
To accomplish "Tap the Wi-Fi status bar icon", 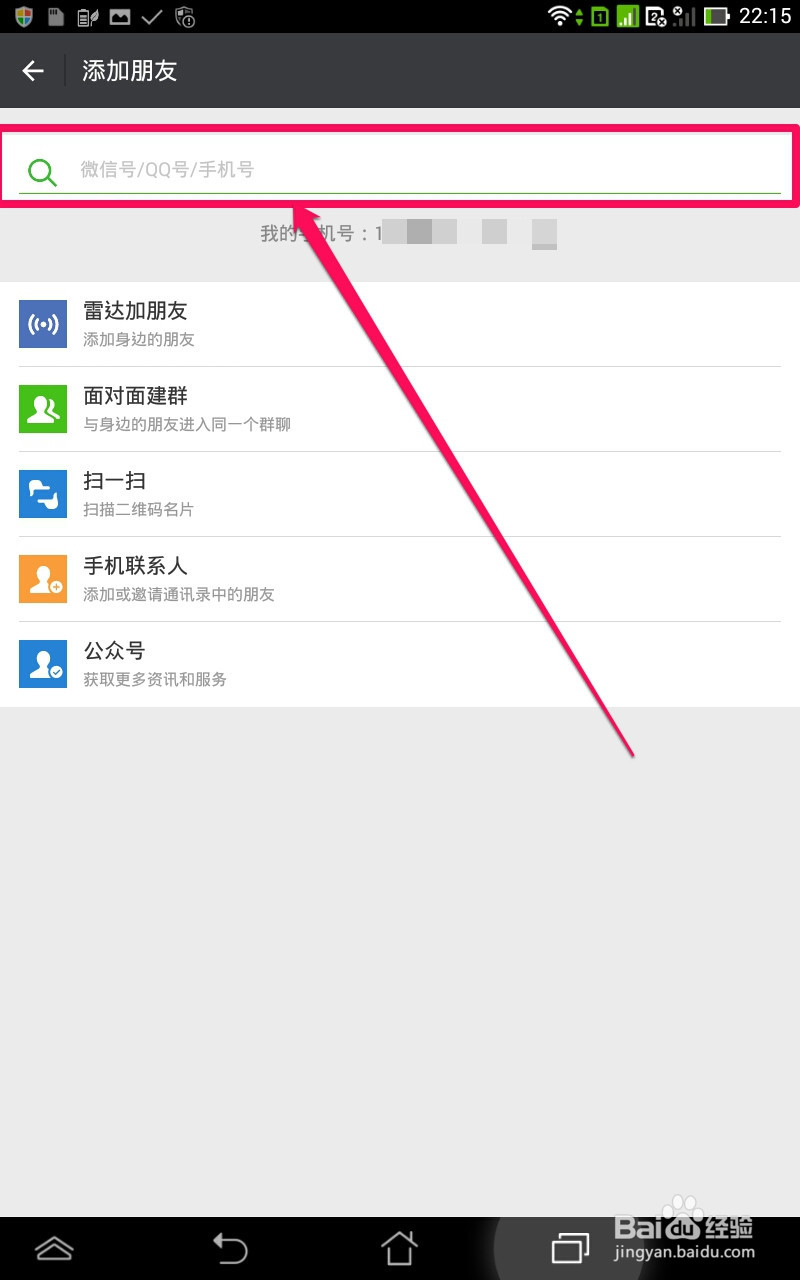I will tap(560, 16).
